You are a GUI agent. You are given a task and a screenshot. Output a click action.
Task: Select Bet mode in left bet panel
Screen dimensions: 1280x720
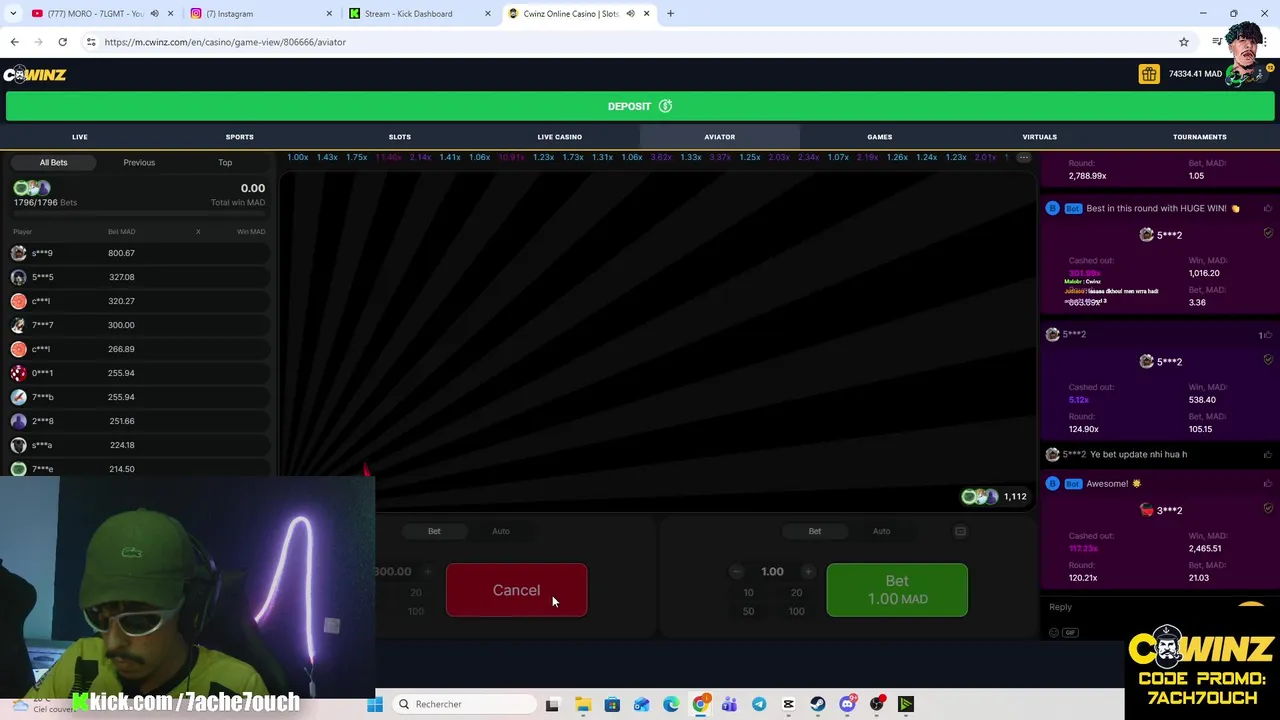(434, 531)
